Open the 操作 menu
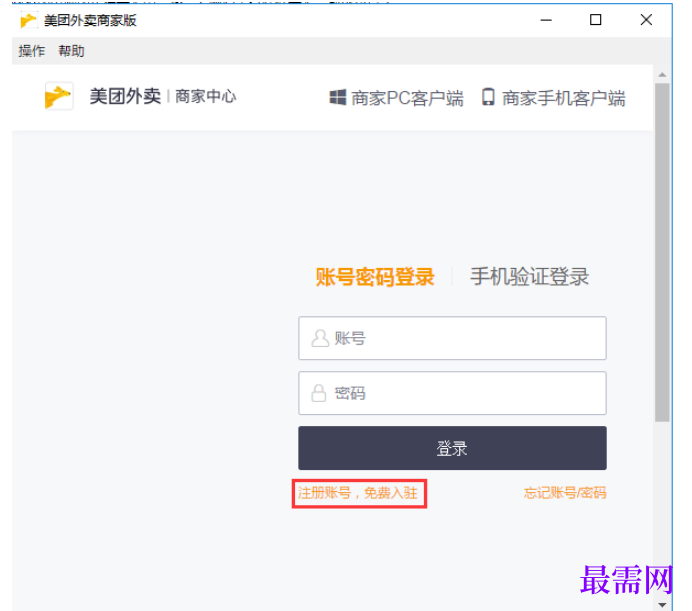 coord(32,51)
